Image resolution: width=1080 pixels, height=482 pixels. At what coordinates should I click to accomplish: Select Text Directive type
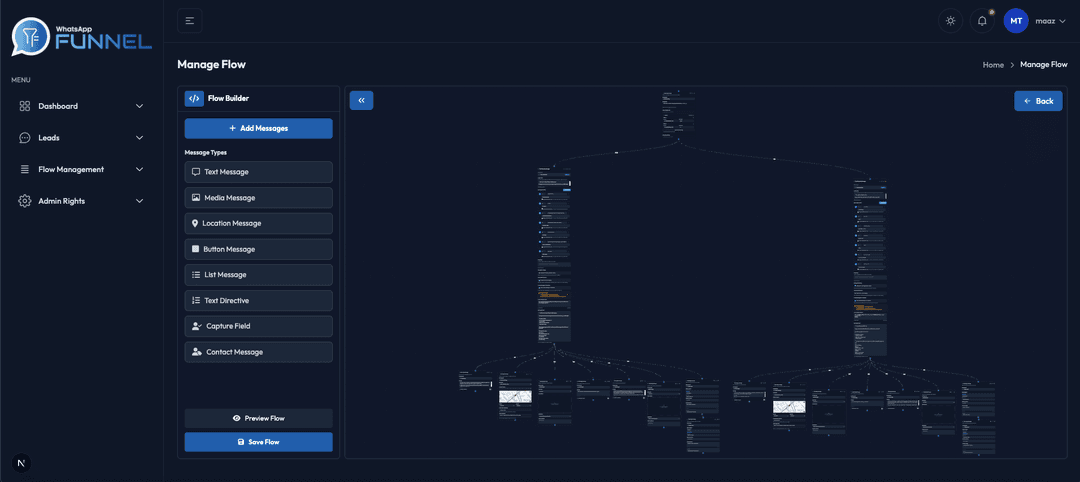tap(258, 301)
